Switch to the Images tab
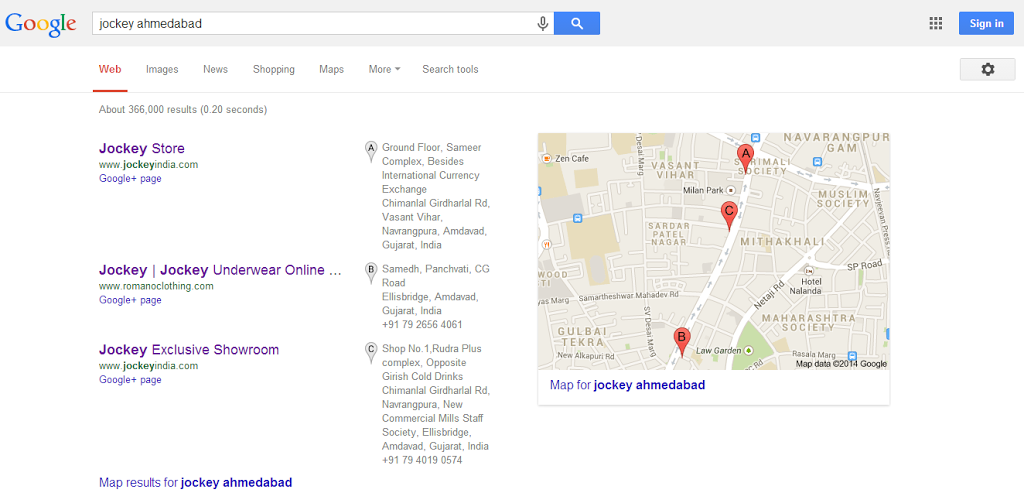1024x493 pixels. (162, 69)
